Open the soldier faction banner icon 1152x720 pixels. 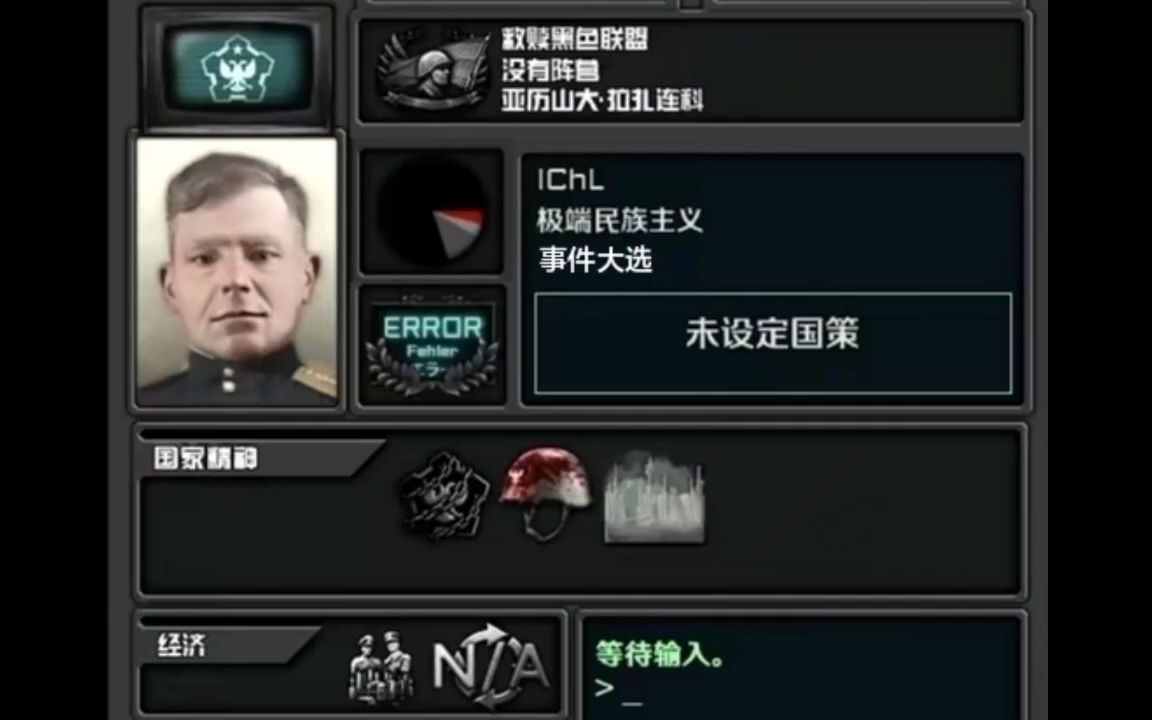(x=433, y=70)
